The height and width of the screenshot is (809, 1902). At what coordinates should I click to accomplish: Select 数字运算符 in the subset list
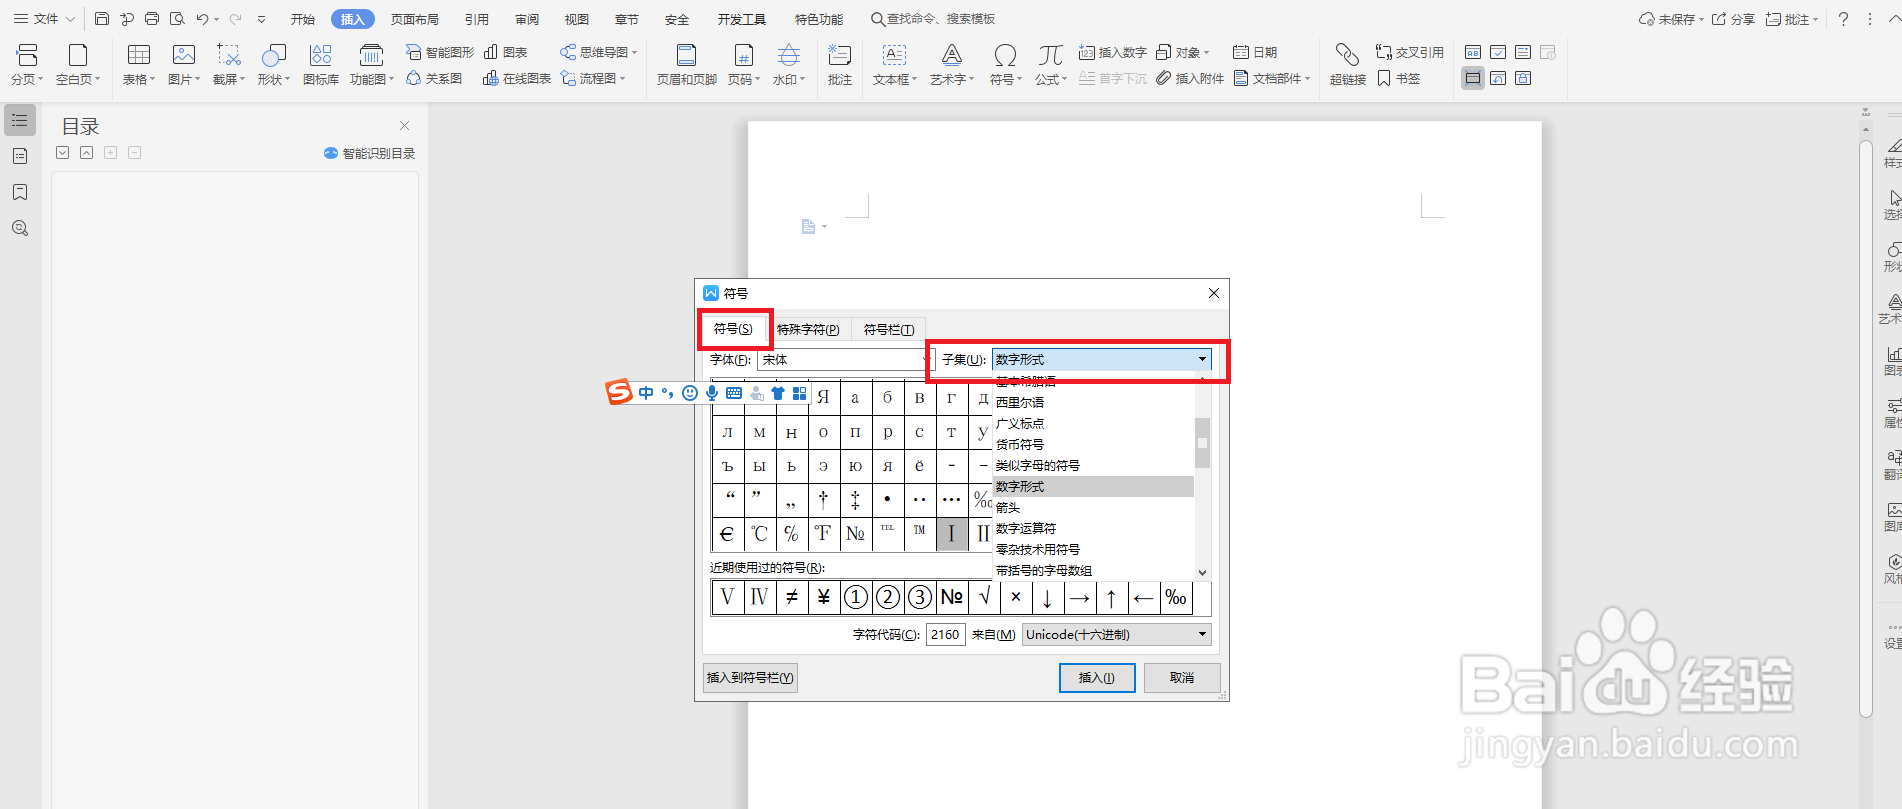coord(1093,528)
